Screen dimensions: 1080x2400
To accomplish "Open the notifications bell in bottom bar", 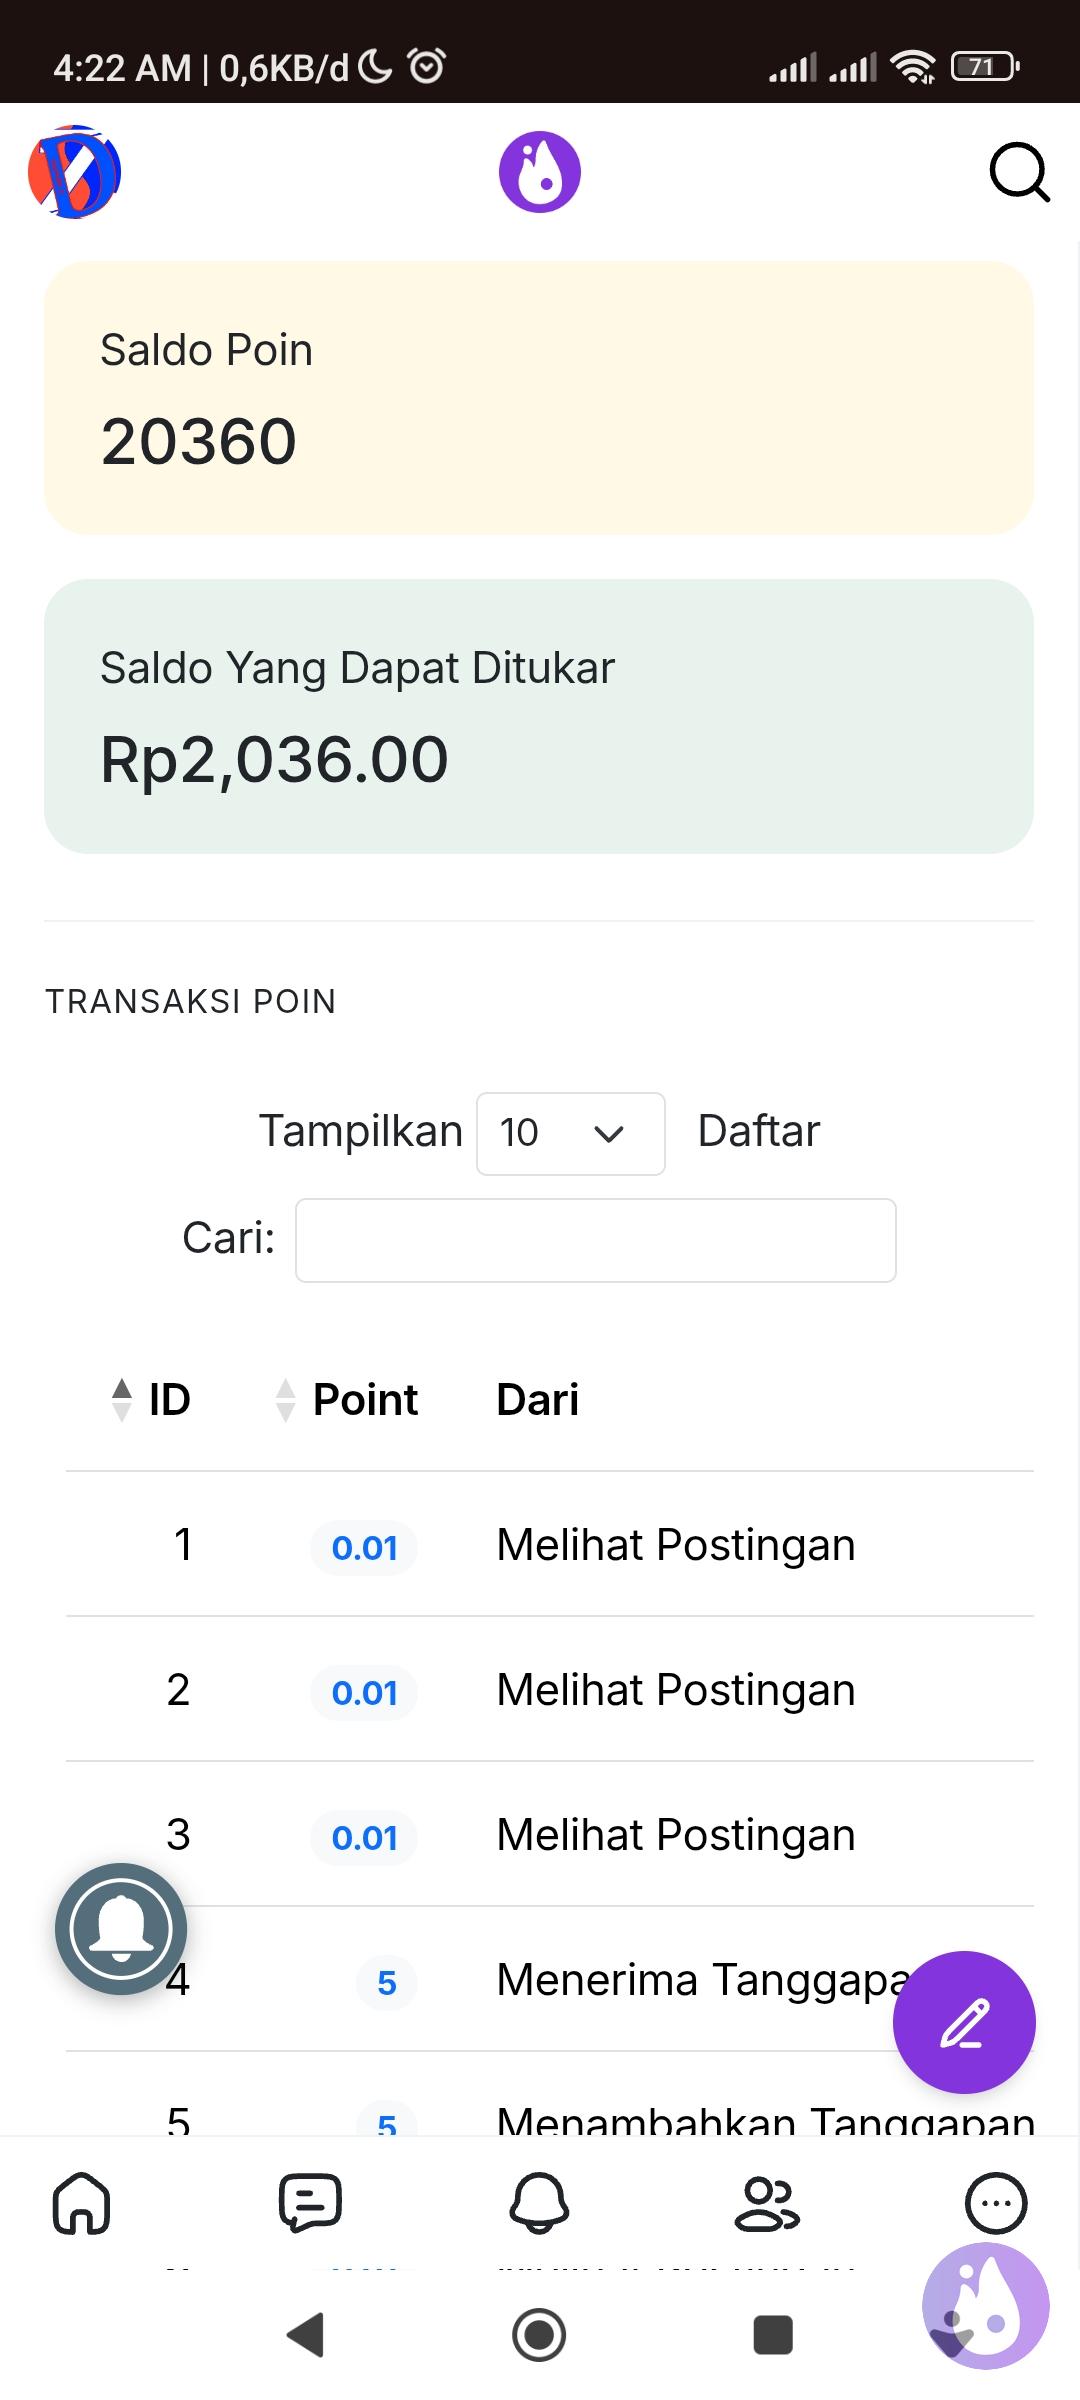I will point(540,2203).
